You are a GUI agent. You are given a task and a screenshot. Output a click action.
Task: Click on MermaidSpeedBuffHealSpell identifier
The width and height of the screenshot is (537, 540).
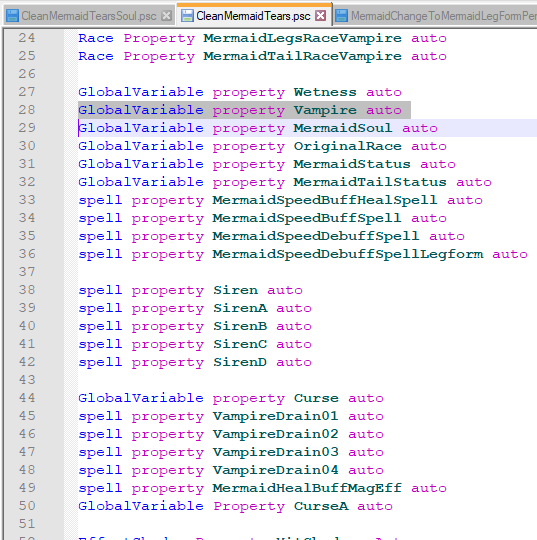tap(325, 200)
